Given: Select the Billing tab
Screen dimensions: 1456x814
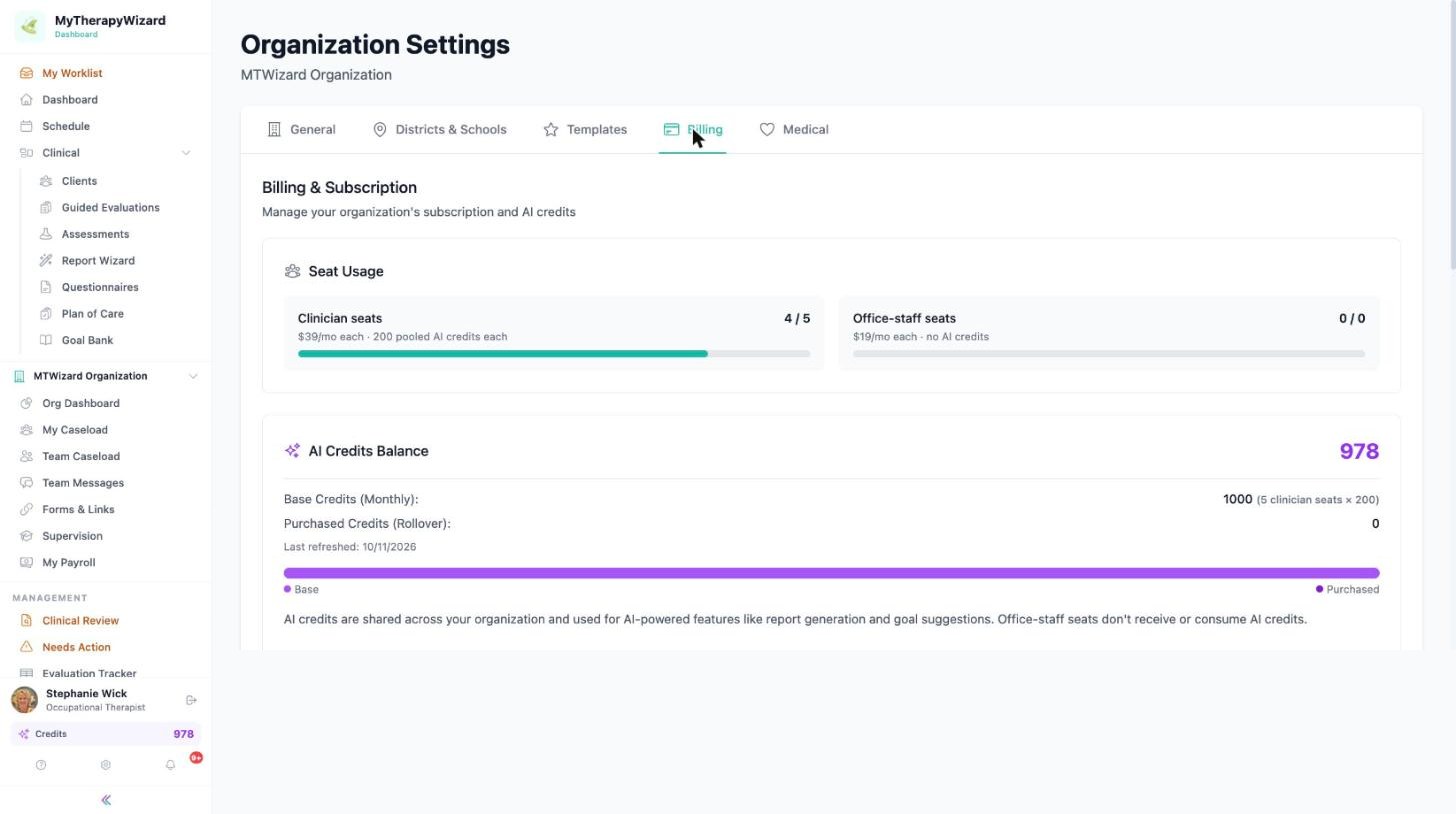Looking at the screenshot, I should (692, 129).
